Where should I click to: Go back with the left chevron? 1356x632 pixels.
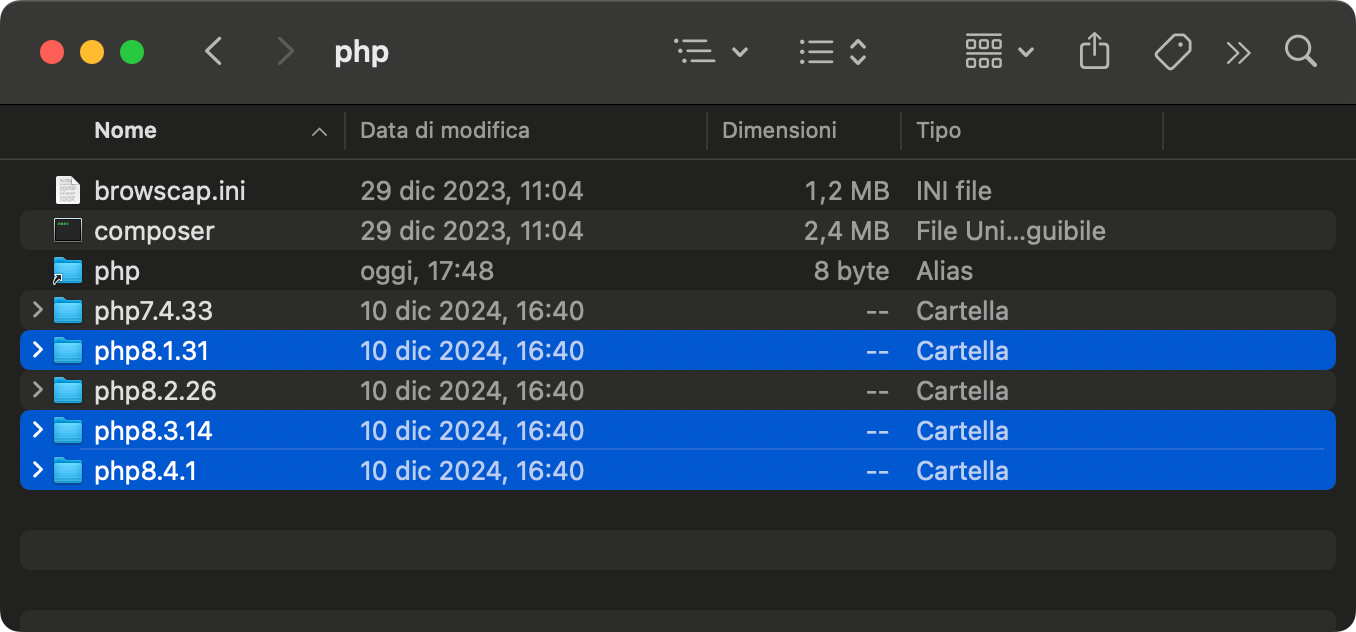[213, 51]
